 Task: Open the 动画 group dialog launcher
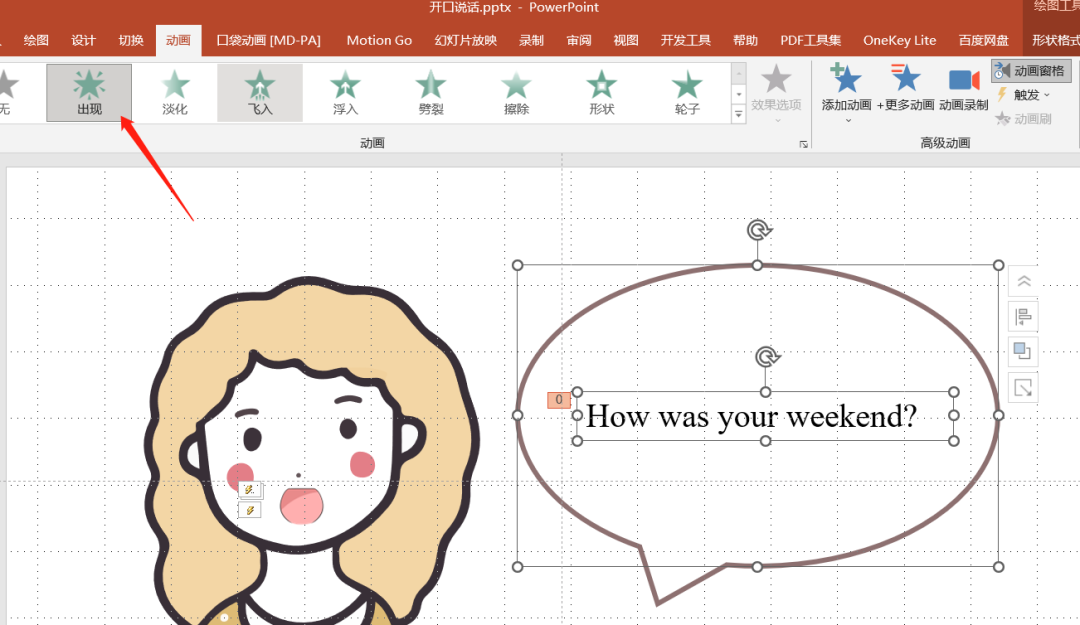[803, 144]
